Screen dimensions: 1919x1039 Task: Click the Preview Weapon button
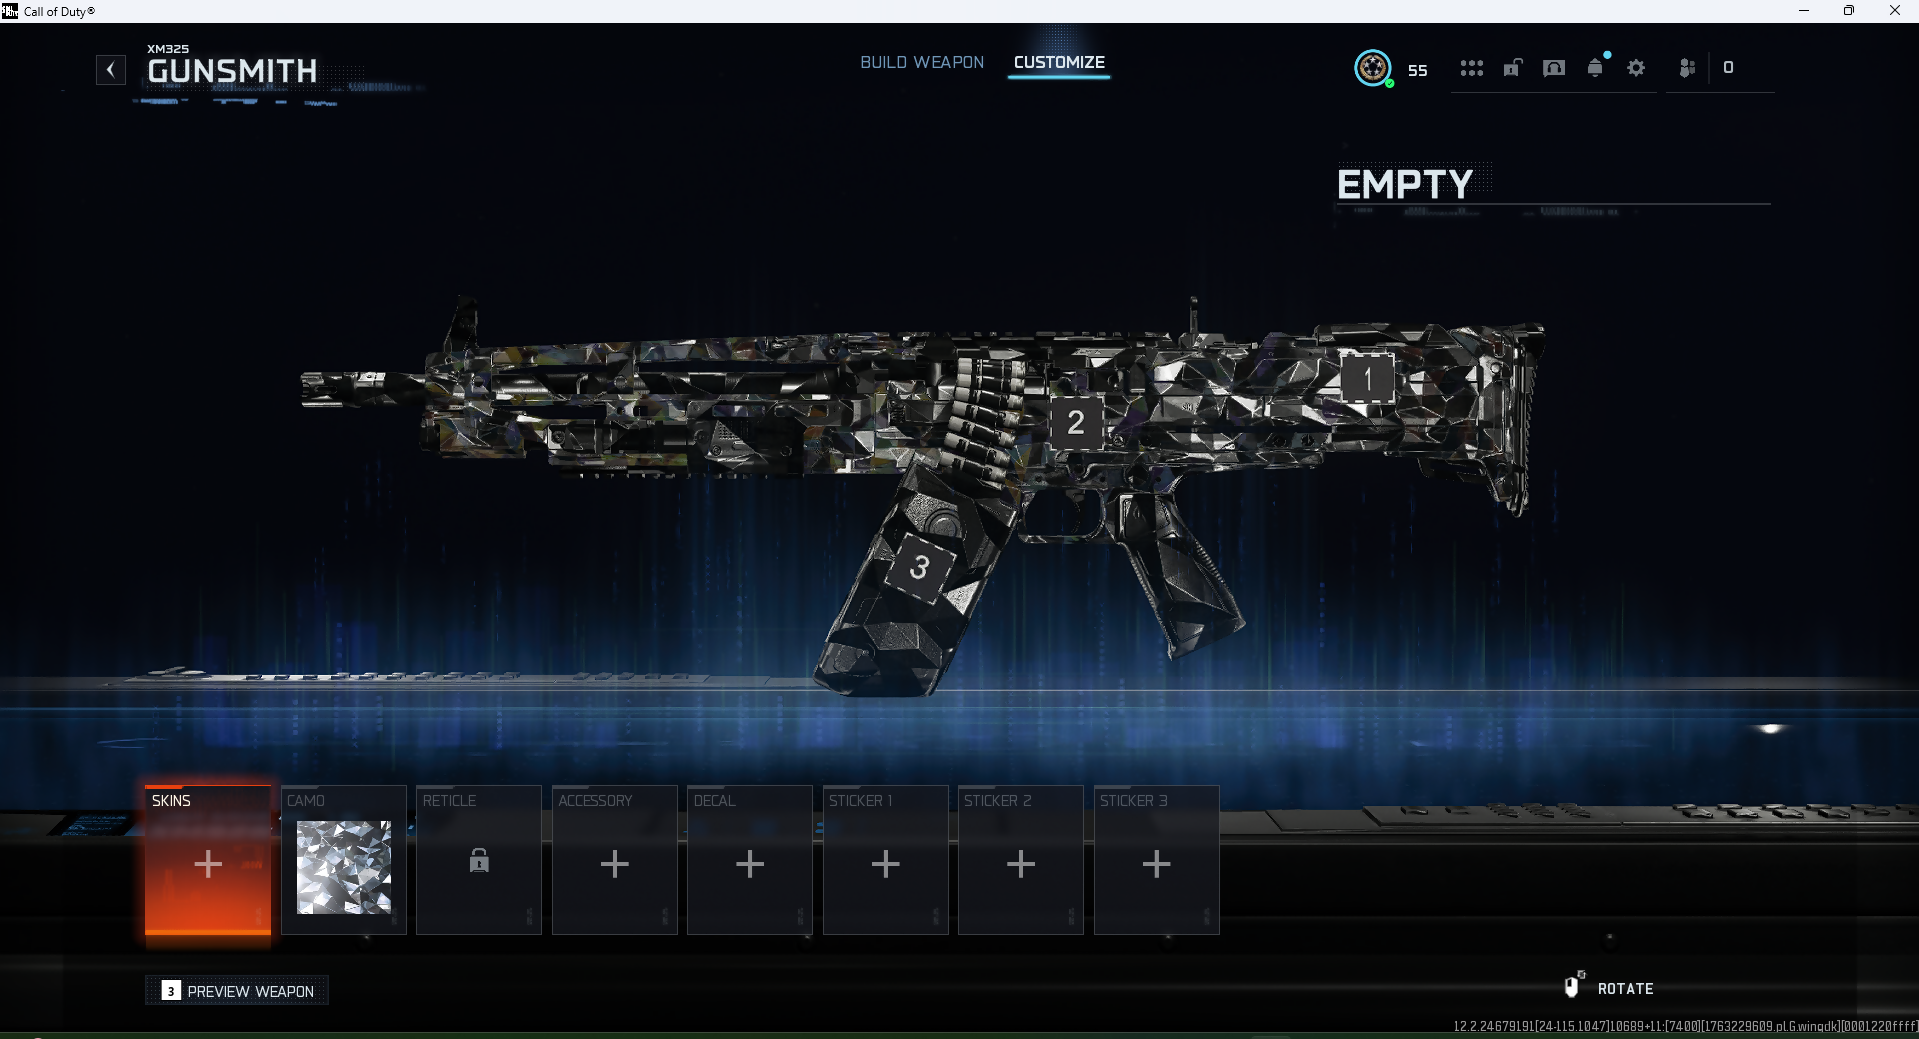pos(238,991)
